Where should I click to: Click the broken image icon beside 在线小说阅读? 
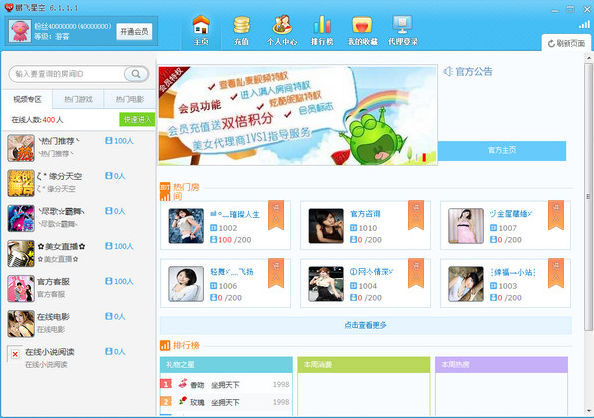15,354
